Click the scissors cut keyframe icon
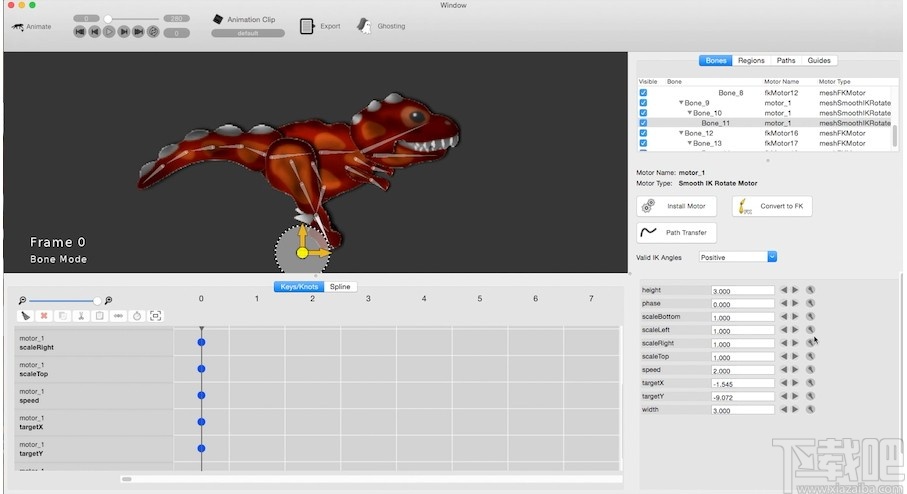 81,316
